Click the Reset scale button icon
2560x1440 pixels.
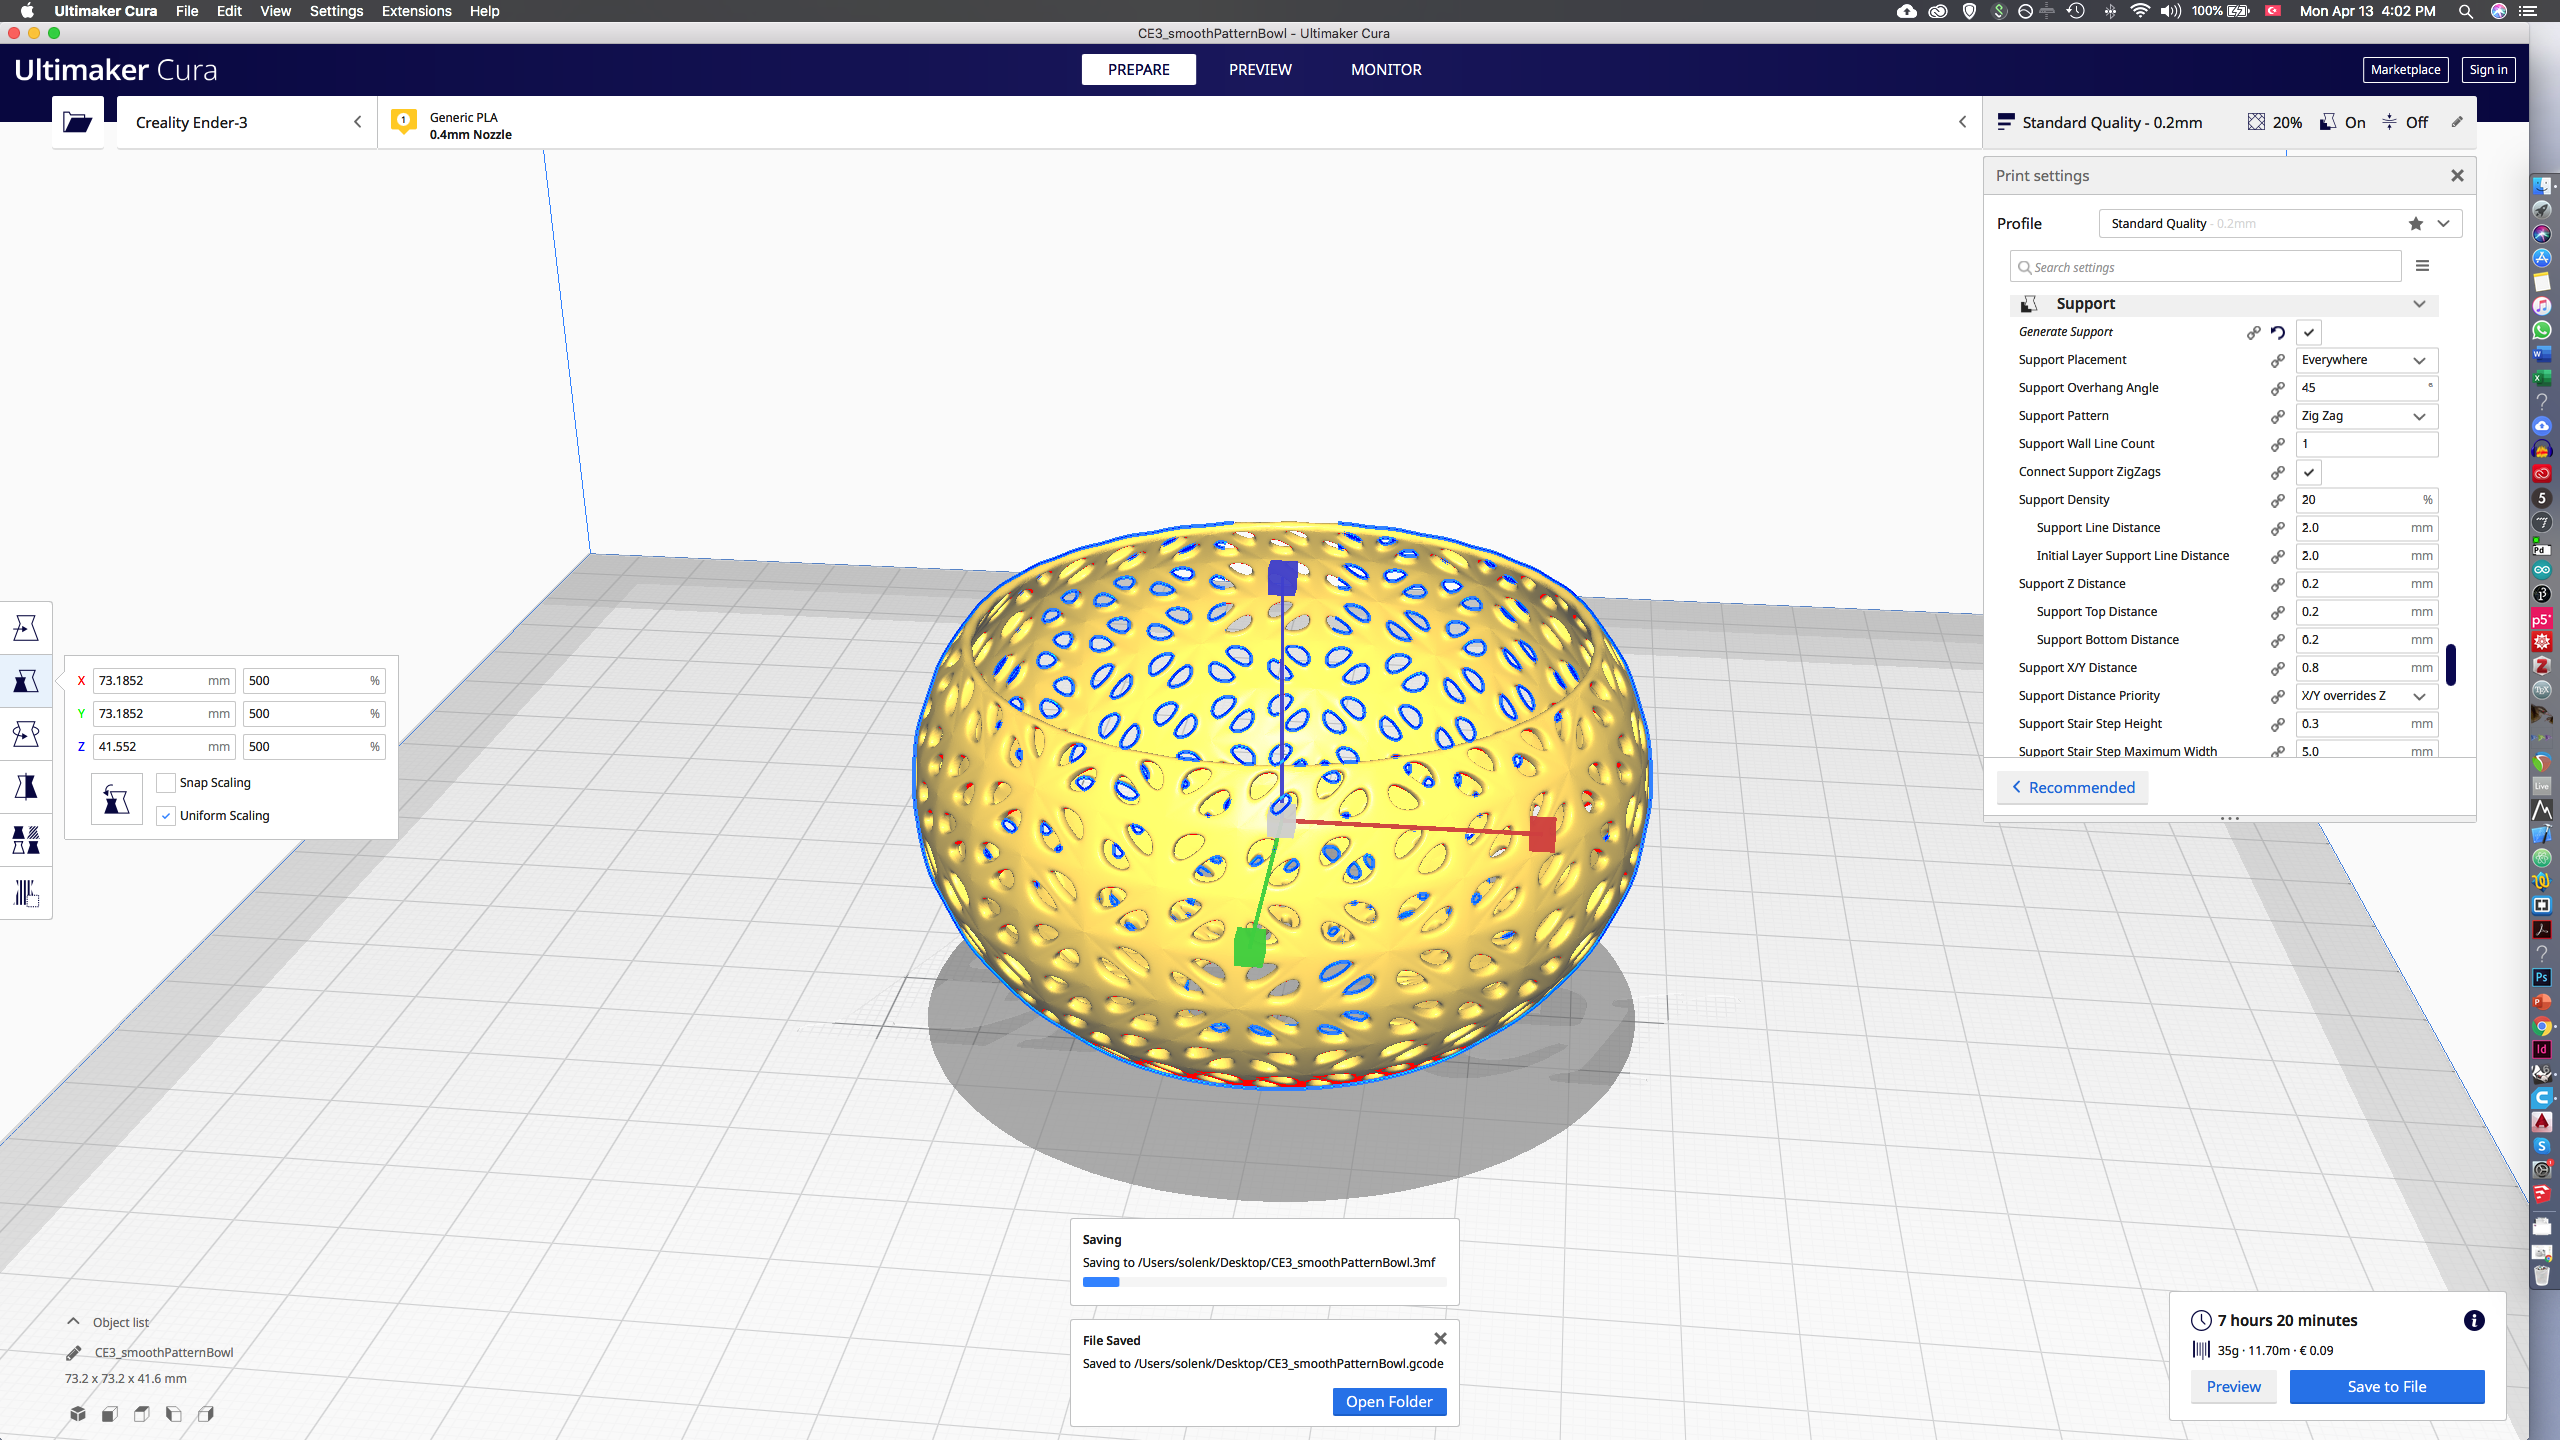point(116,799)
